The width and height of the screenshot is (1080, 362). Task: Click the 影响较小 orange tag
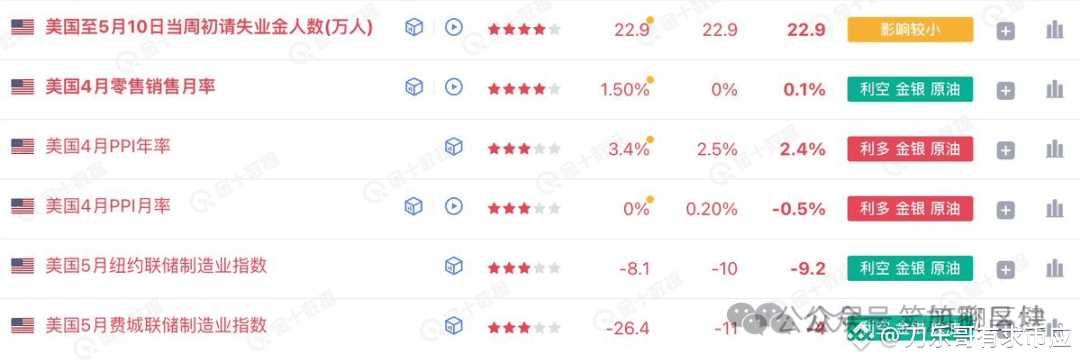910,30
